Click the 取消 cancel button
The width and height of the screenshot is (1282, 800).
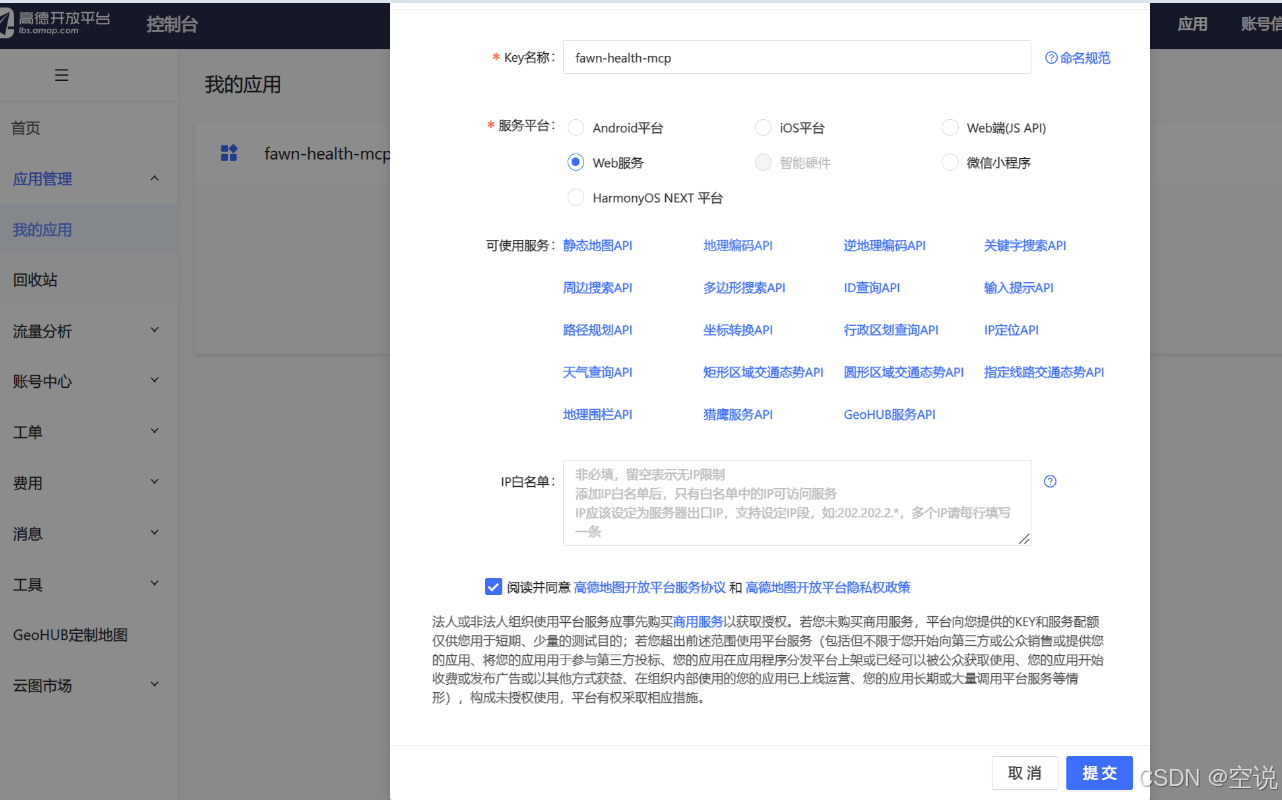(1025, 772)
